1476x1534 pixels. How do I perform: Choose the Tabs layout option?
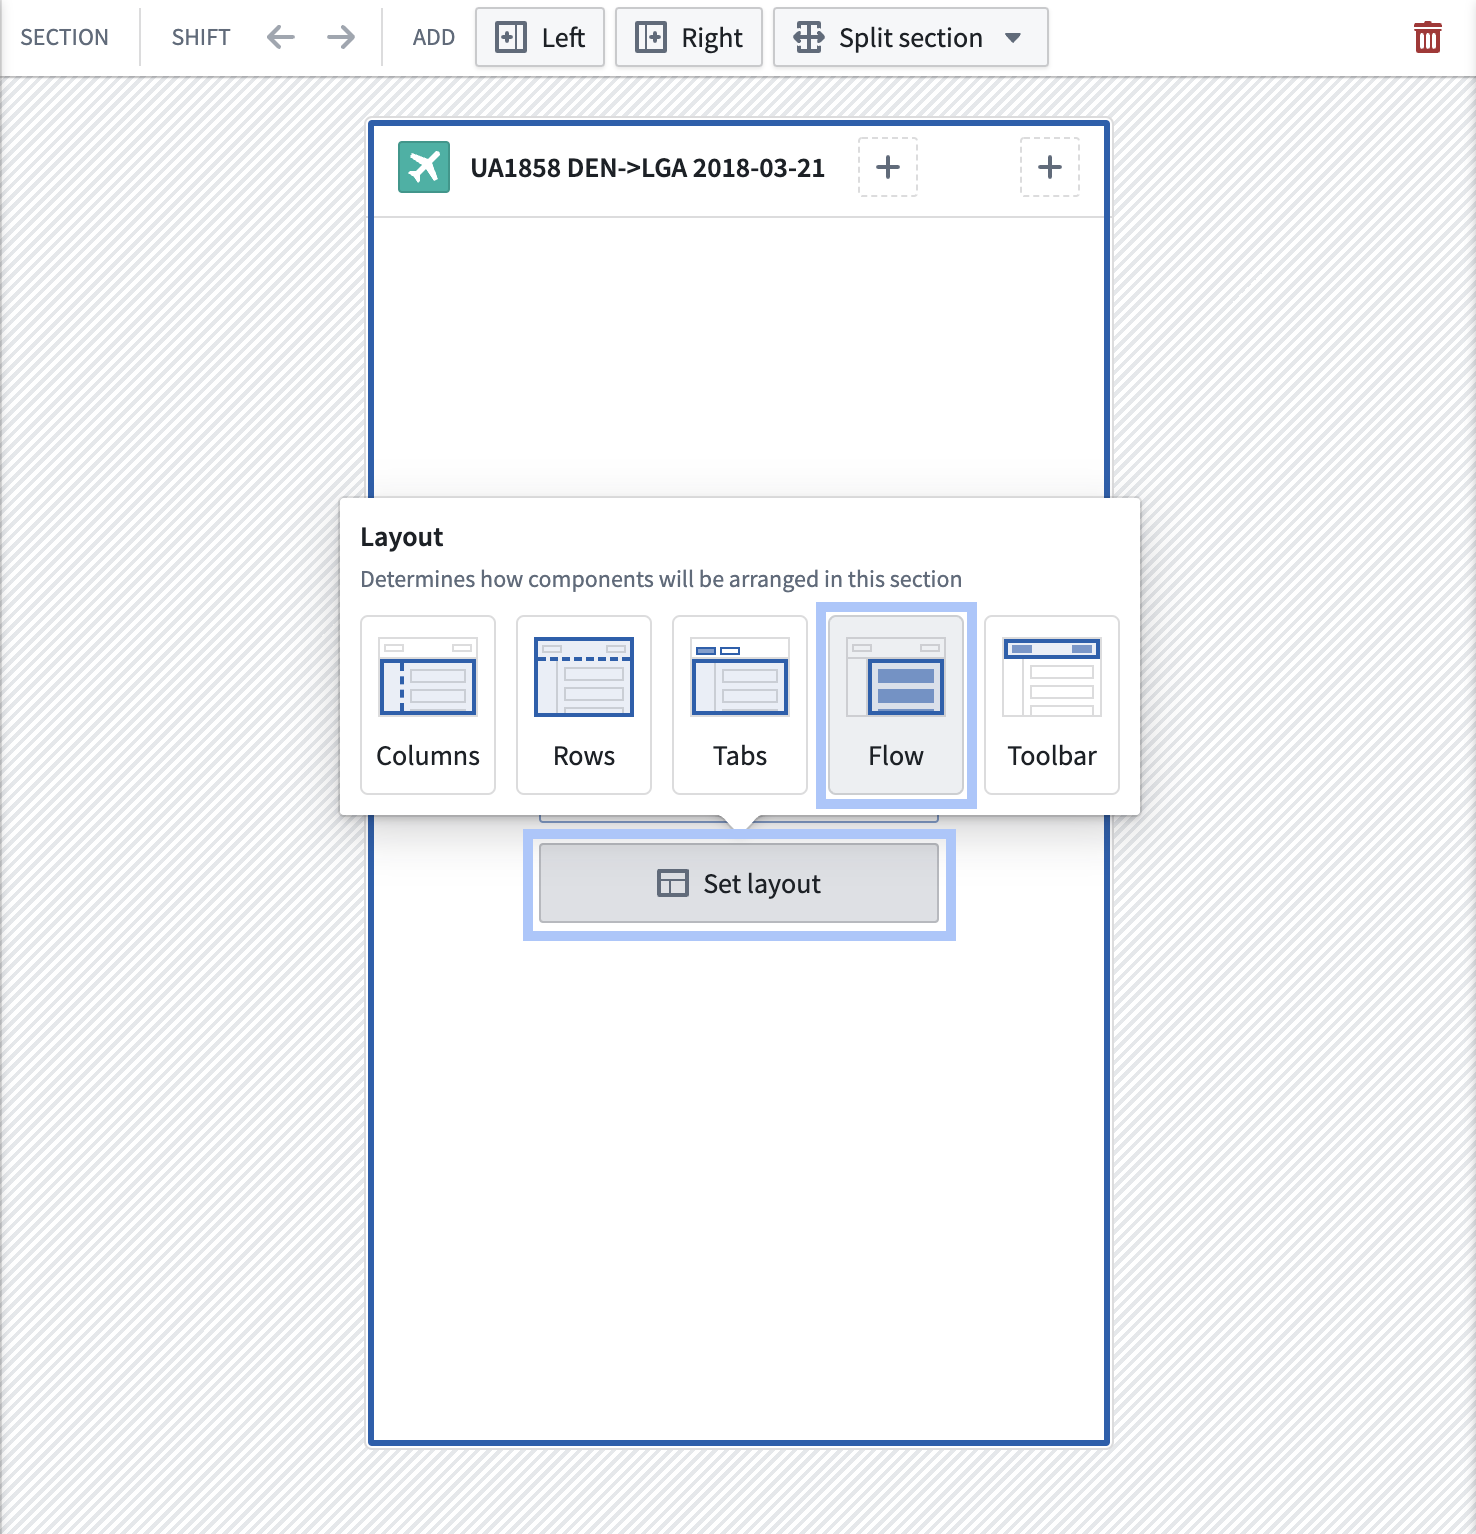pos(740,705)
